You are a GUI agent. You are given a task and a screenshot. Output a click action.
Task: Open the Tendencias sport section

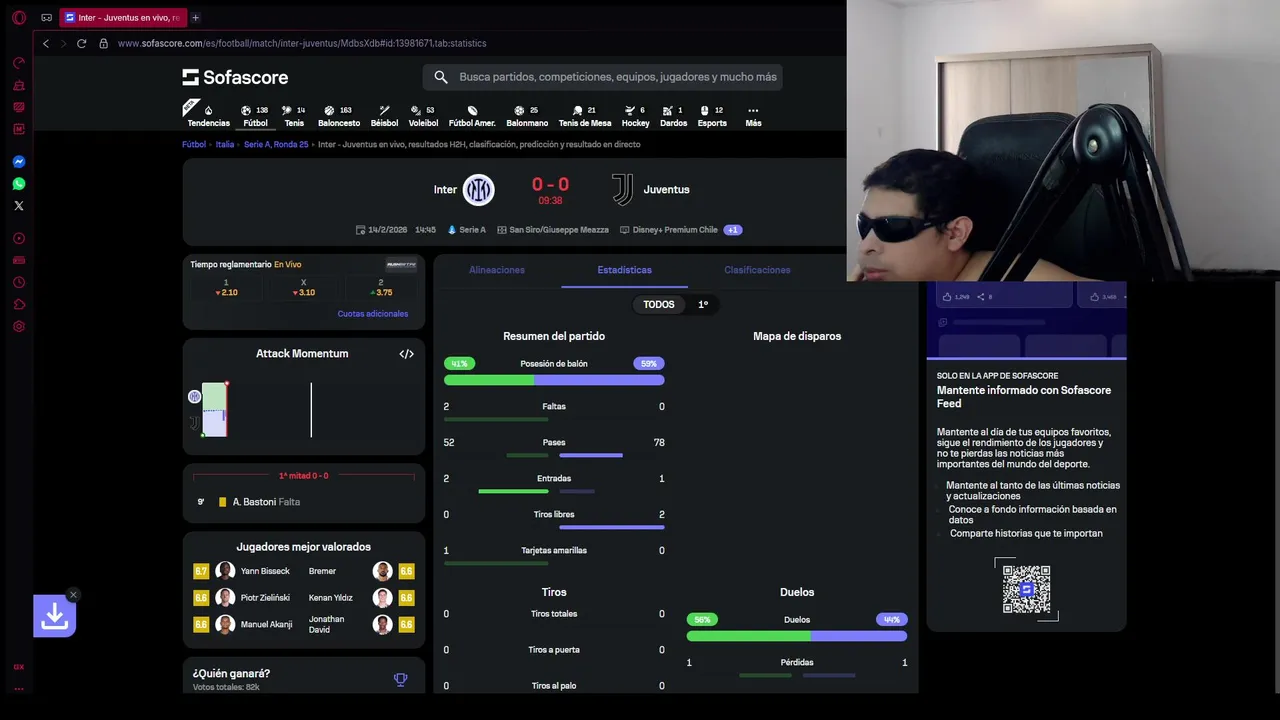pos(208,116)
